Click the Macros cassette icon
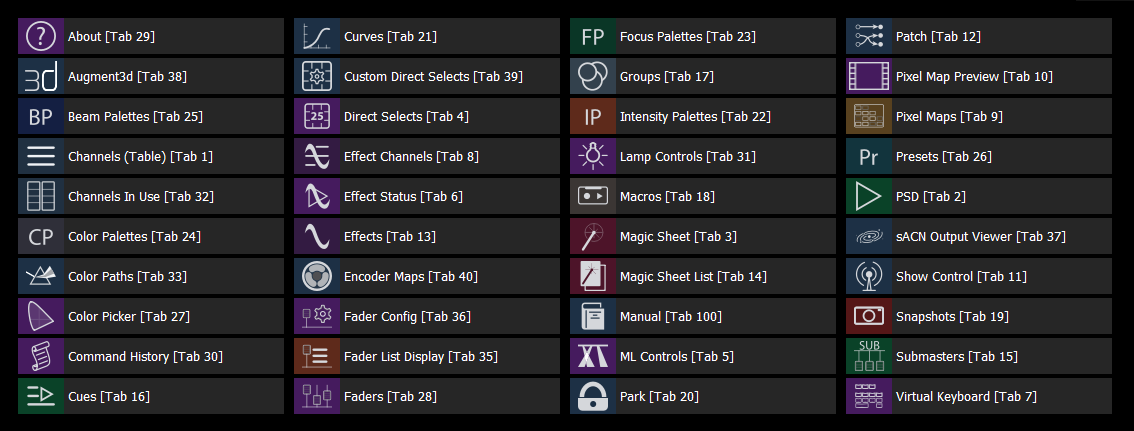Viewport: 1134px width, 431px height. point(593,197)
